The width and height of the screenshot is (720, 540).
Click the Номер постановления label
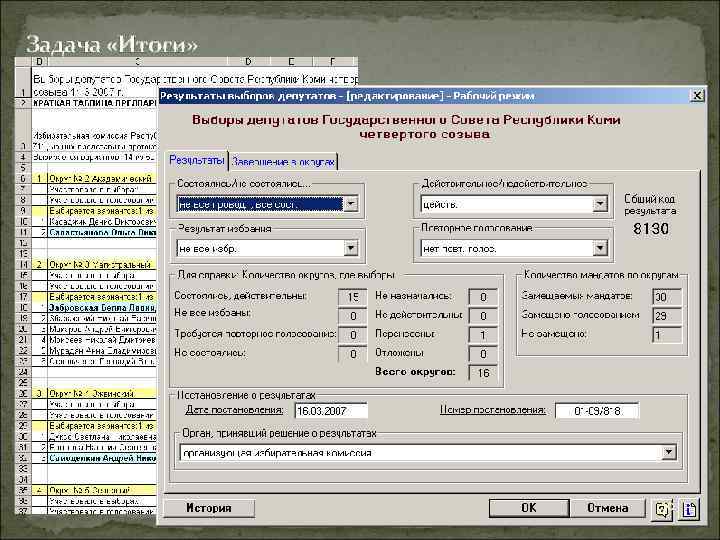pos(493,410)
